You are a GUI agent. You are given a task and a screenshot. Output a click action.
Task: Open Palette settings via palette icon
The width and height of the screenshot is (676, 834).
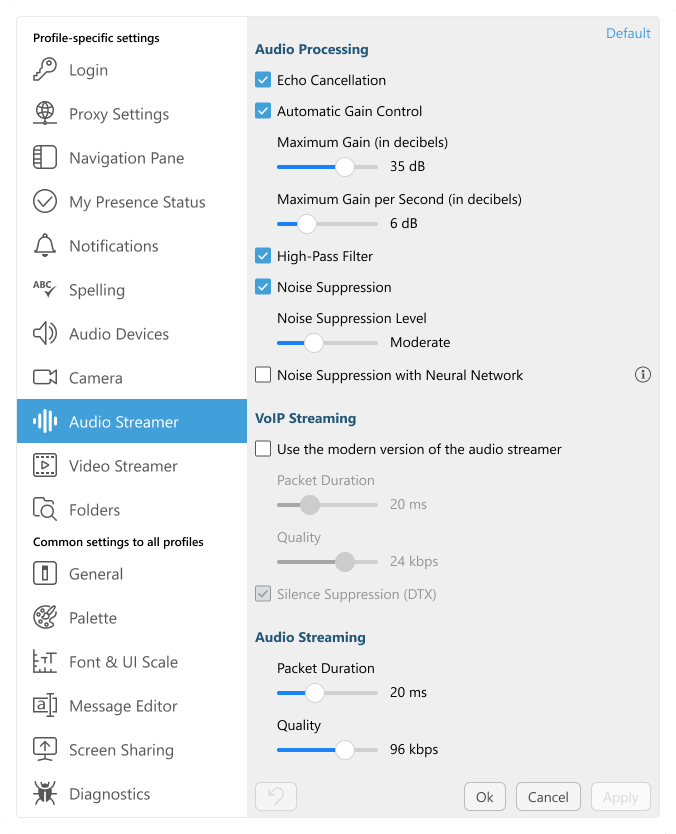pyautogui.click(x=45, y=618)
